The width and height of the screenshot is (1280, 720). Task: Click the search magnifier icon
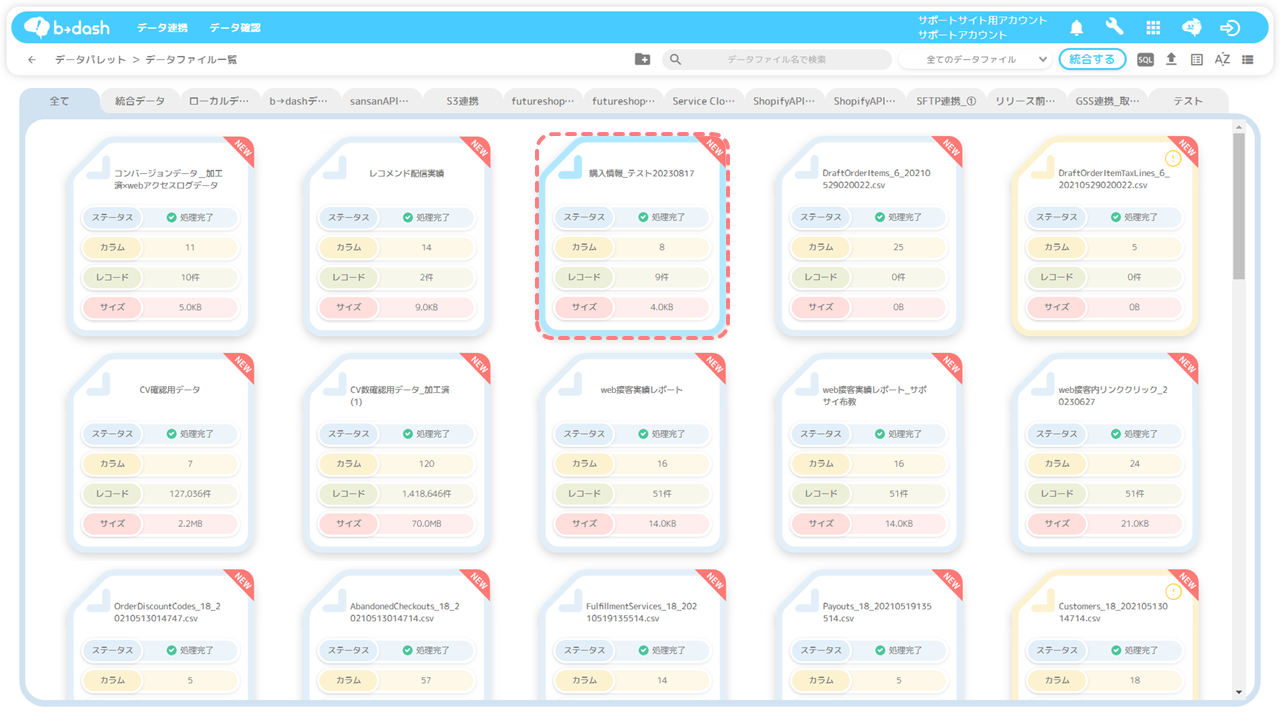tap(676, 60)
